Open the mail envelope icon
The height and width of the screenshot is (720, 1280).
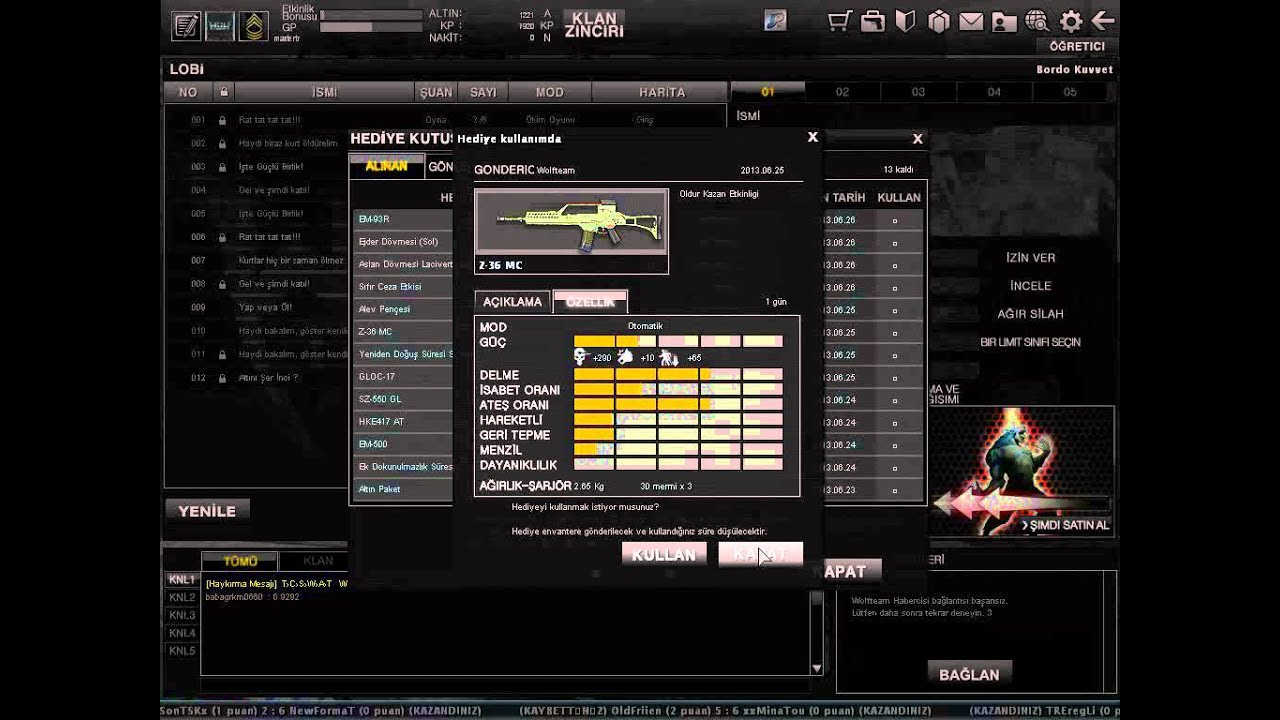(971, 22)
